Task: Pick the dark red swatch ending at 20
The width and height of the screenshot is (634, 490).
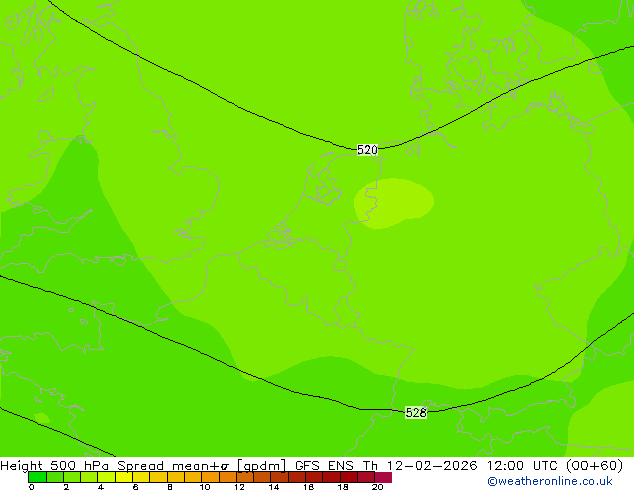Action: point(366,477)
